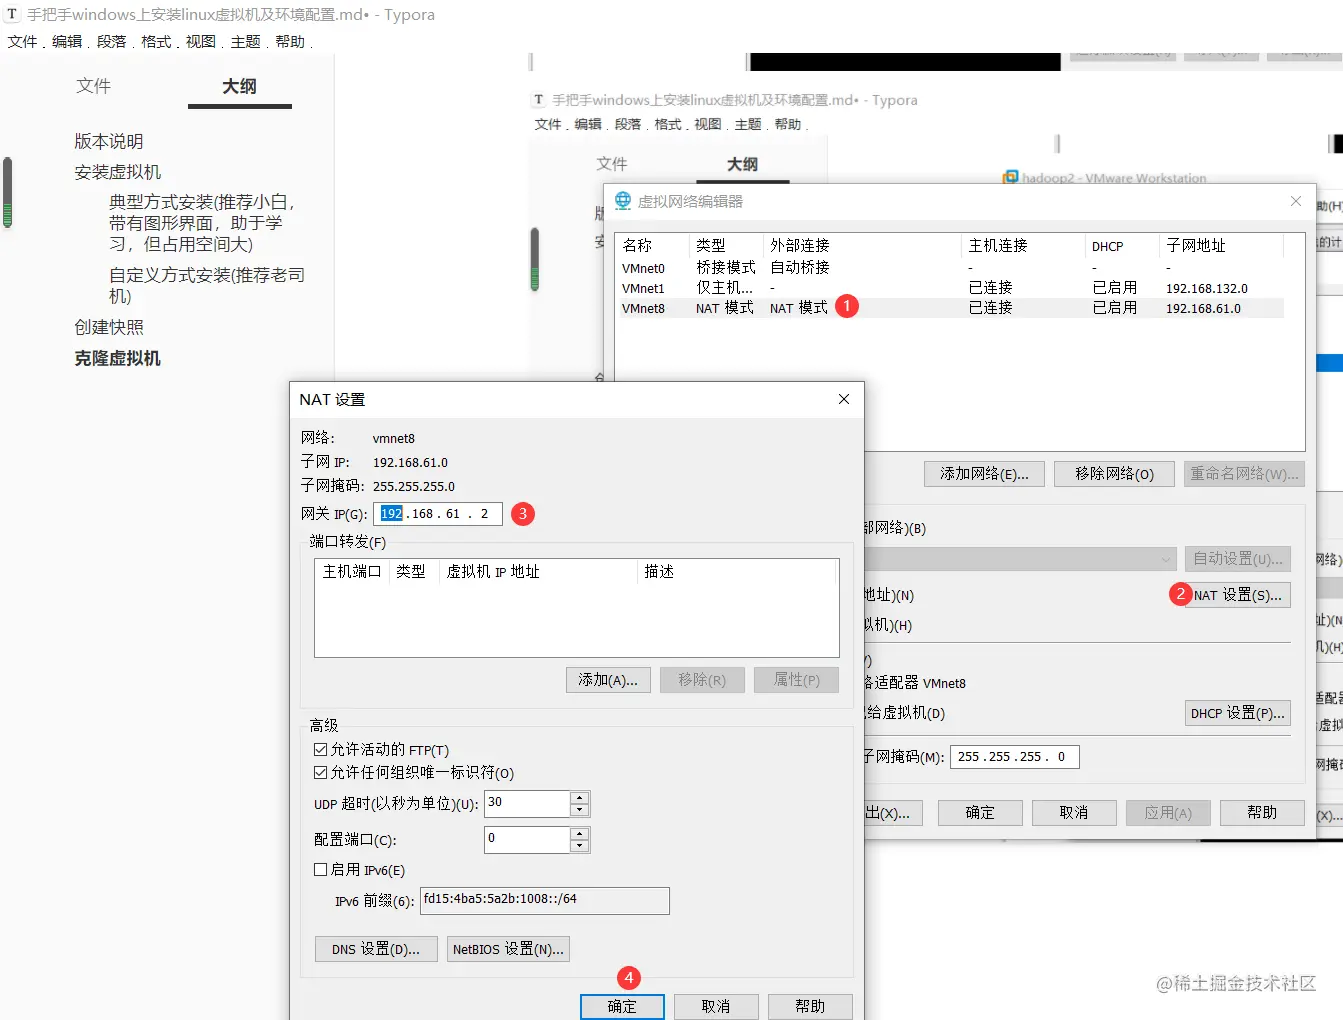Cancel the Virtual Network Editor
Screen dimensions: 1343x1020
[x=1074, y=813]
